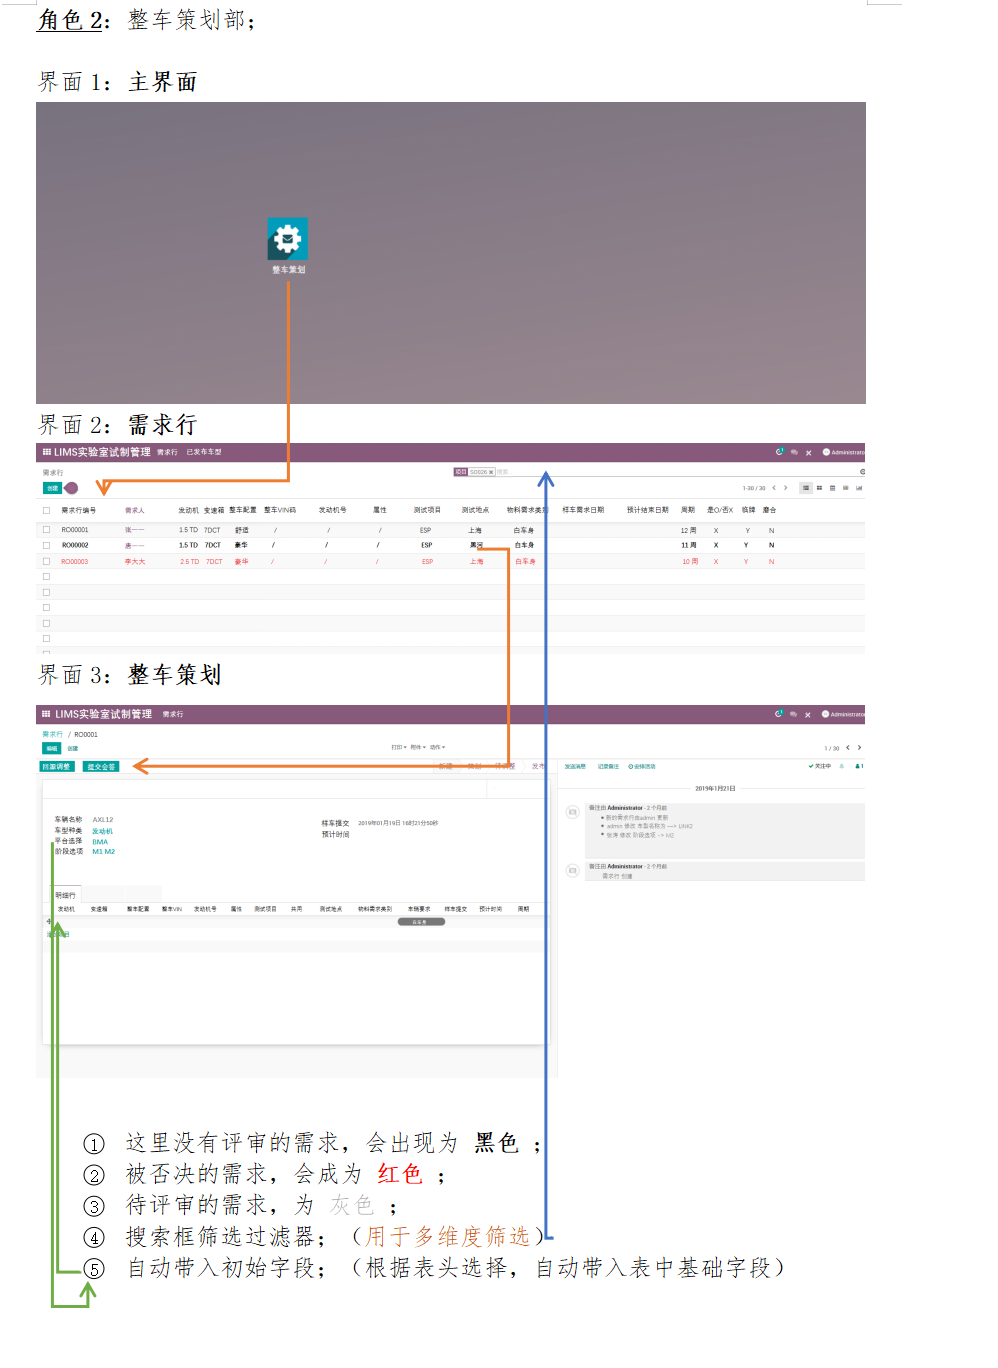Click the apps grid icon in the purple top bar
This screenshot has width=998, height=1368.
[x=47, y=454]
